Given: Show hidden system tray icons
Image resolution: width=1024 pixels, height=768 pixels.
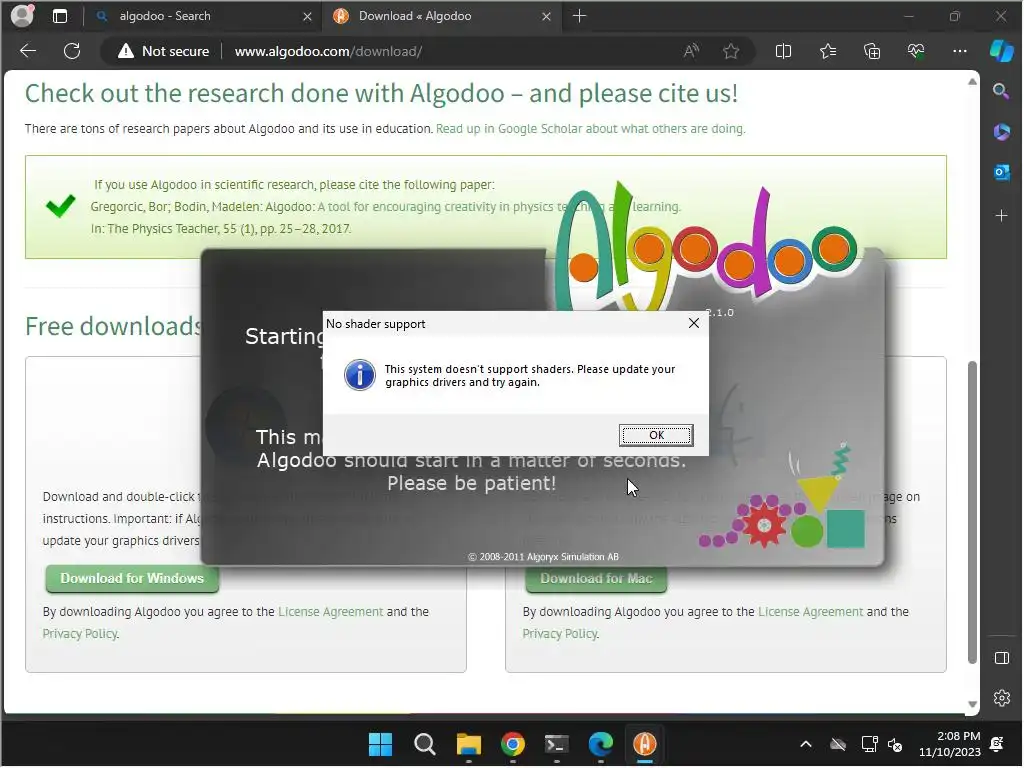Looking at the screenshot, I should pos(806,744).
